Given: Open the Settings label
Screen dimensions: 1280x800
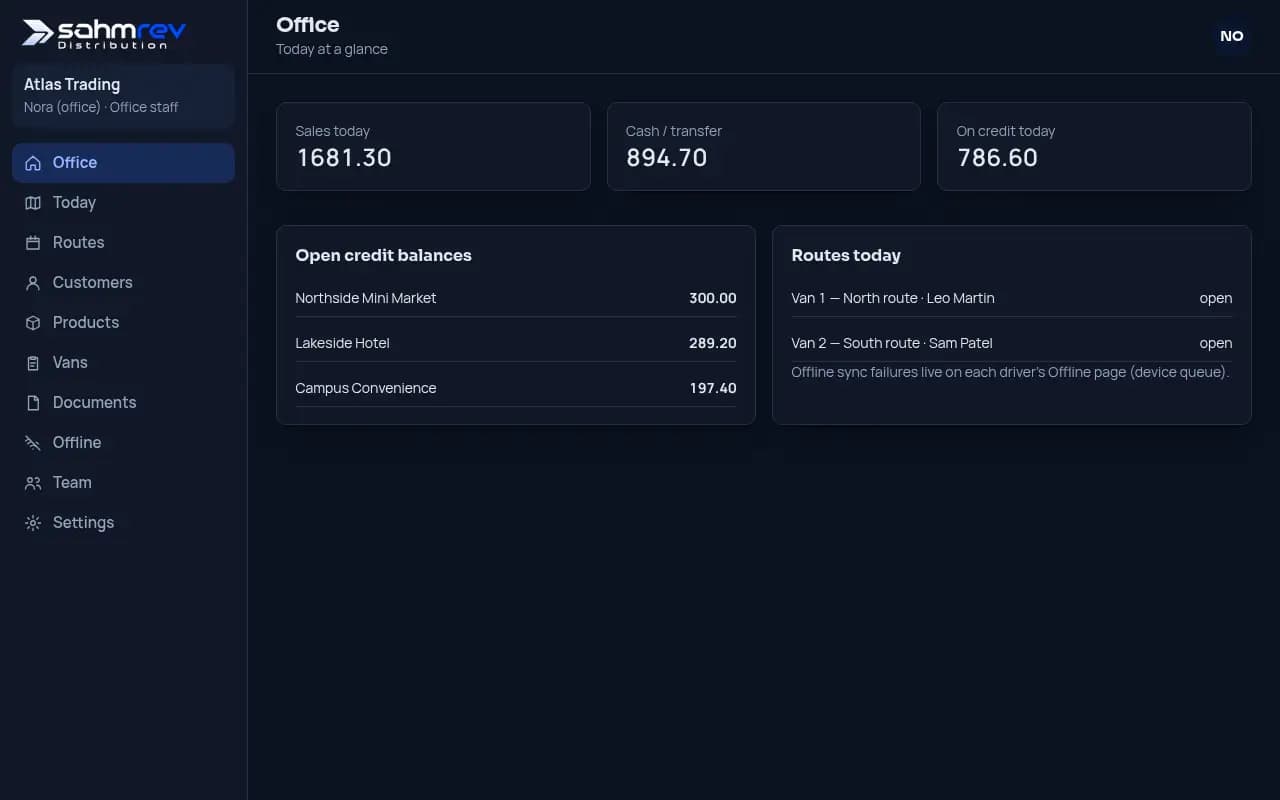Looking at the screenshot, I should 83,522.
